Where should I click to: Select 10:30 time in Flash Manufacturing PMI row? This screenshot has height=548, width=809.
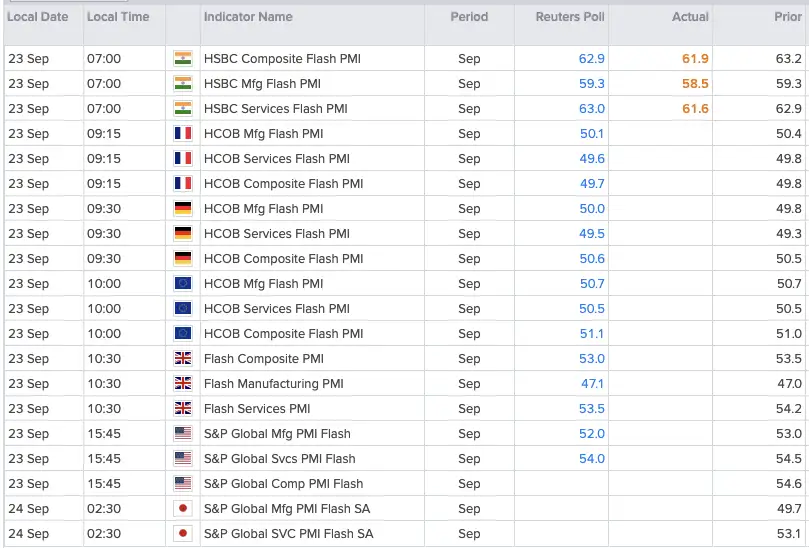(x=104, y=384)
